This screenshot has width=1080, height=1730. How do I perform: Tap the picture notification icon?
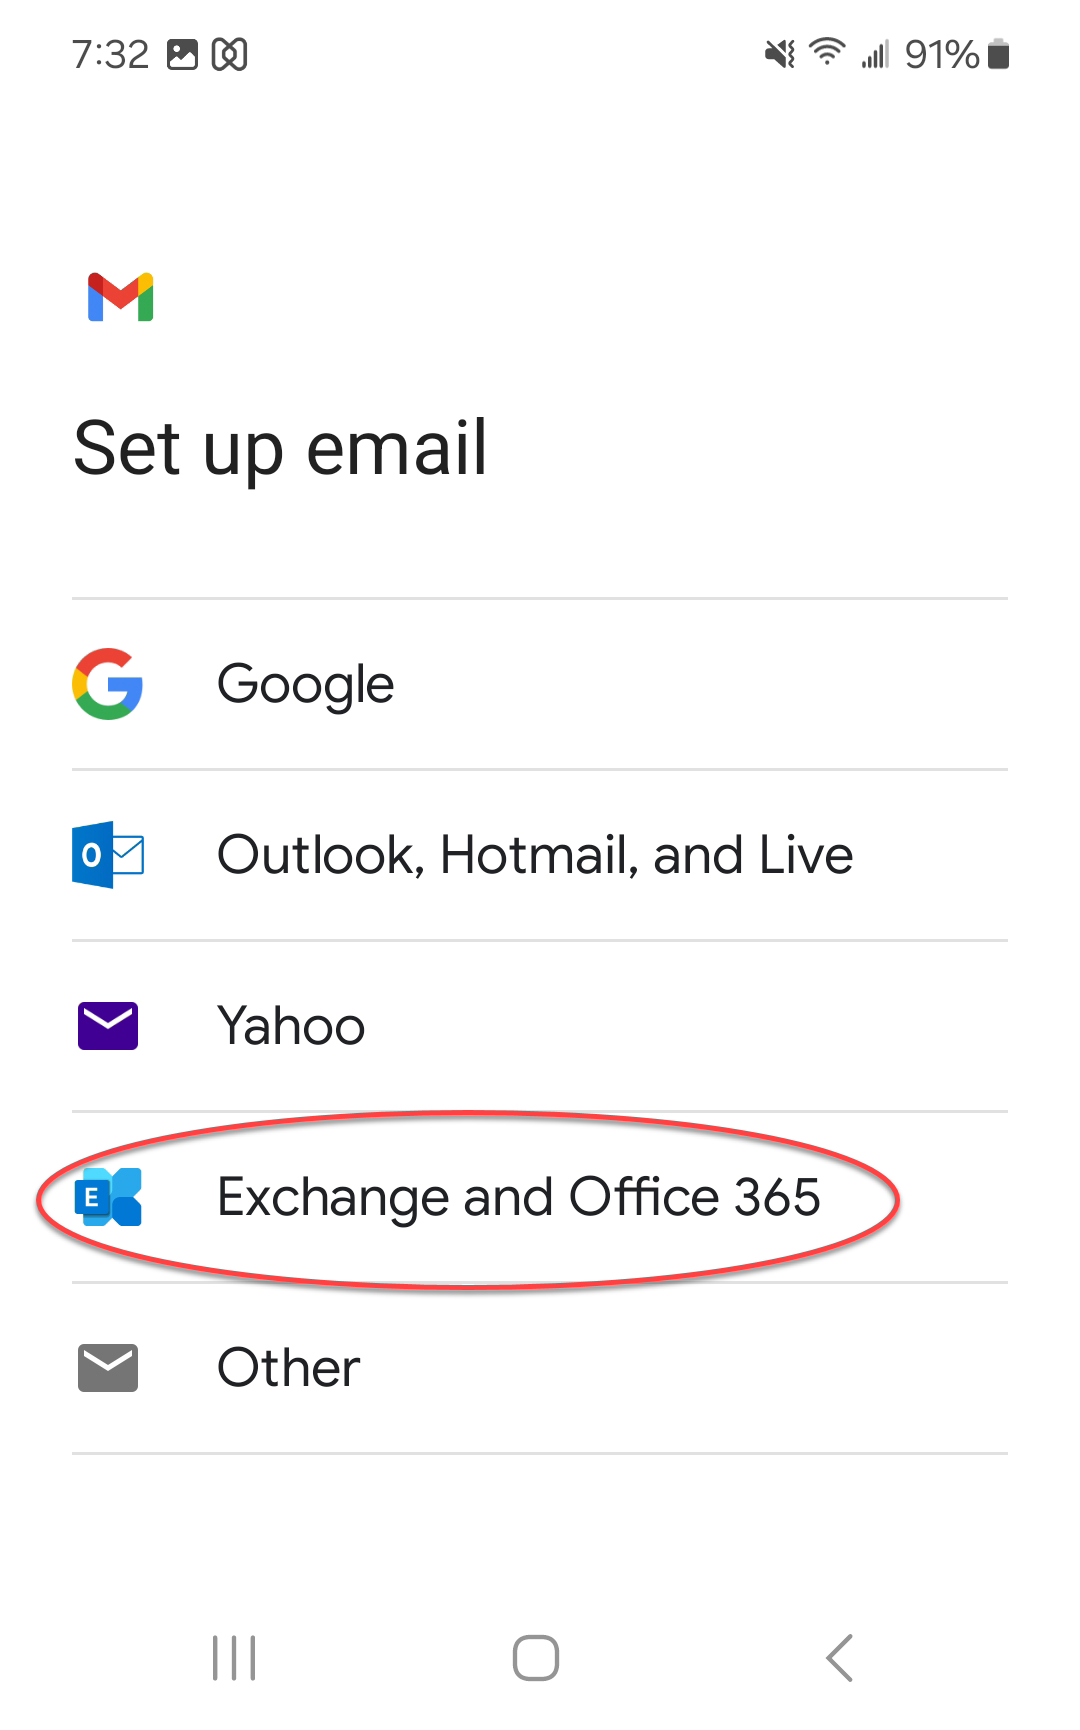click(x=182, y=54)
